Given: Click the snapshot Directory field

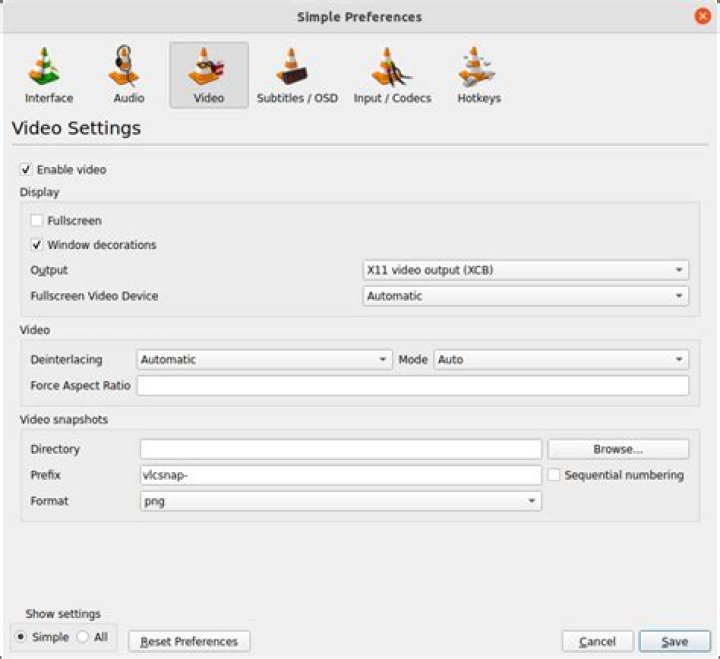Looking at the screenshot, I should point(340,449).
